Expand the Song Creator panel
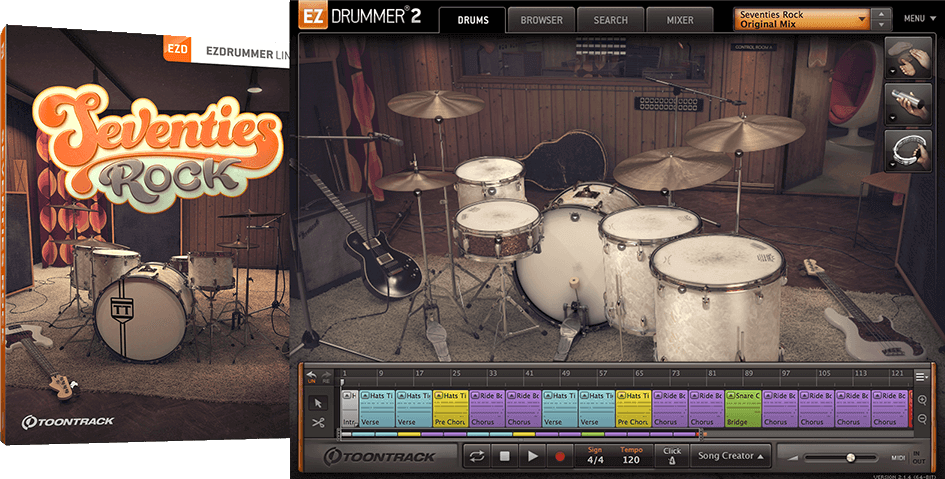 click(x=730, y=456)
